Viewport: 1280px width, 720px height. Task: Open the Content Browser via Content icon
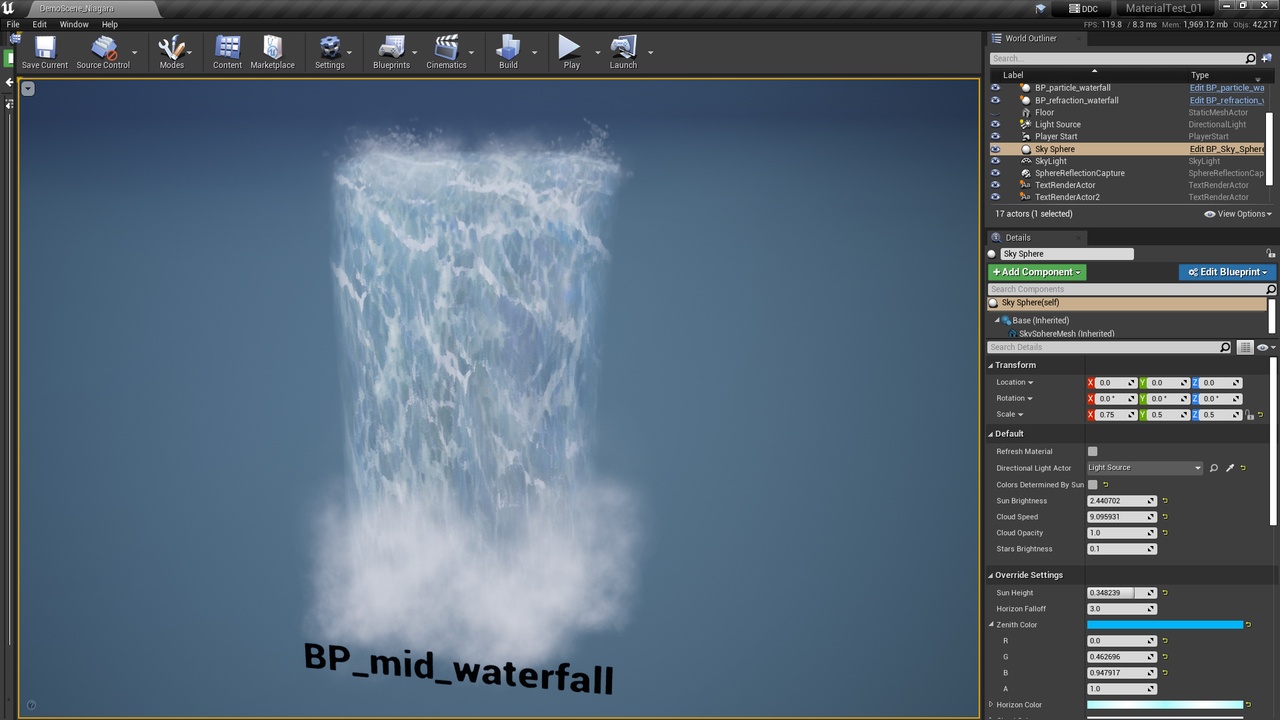[227, 47]
